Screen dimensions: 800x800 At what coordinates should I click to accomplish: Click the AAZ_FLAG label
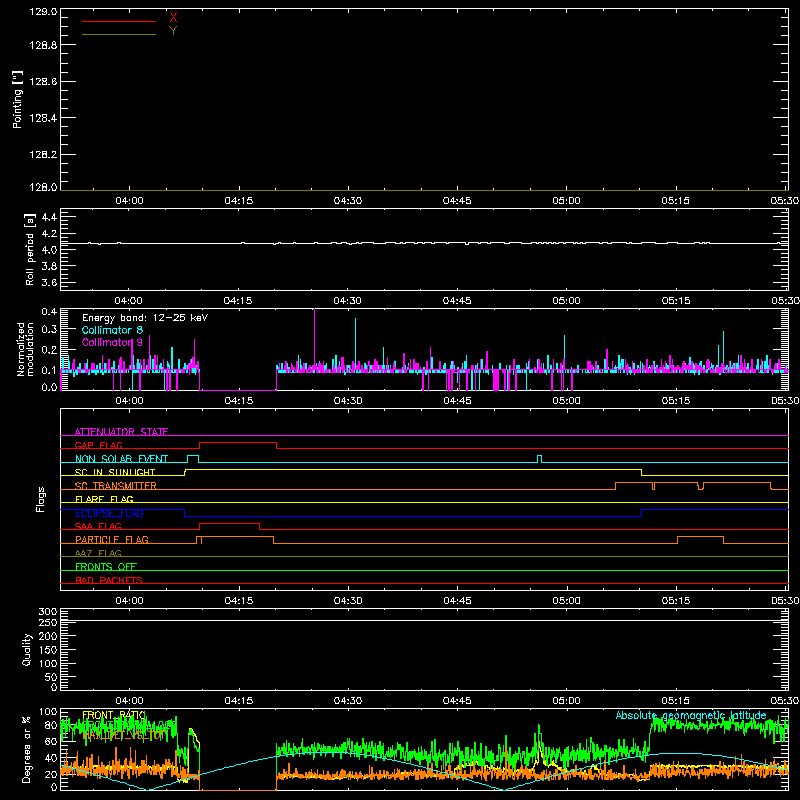pyautogui.click(x=98, y=553)
